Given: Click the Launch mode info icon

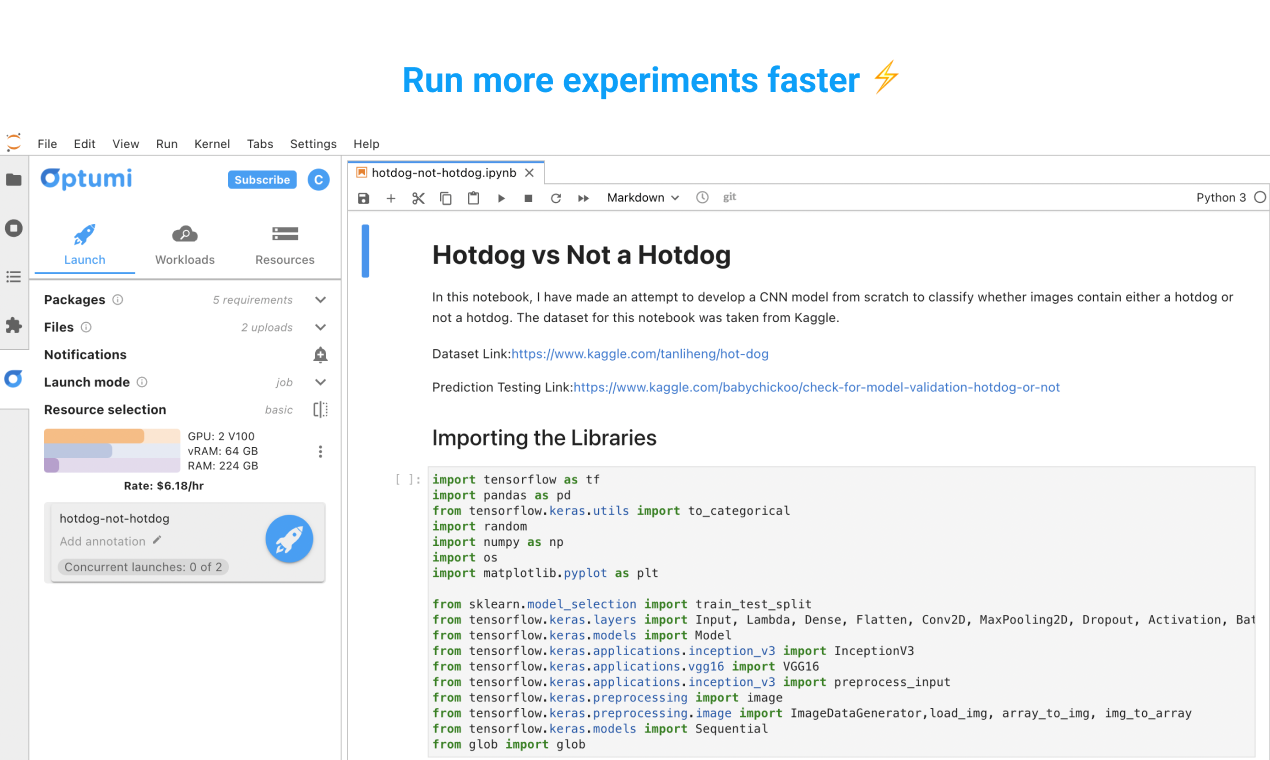Looking at the screenshot, I should point(142,382).
